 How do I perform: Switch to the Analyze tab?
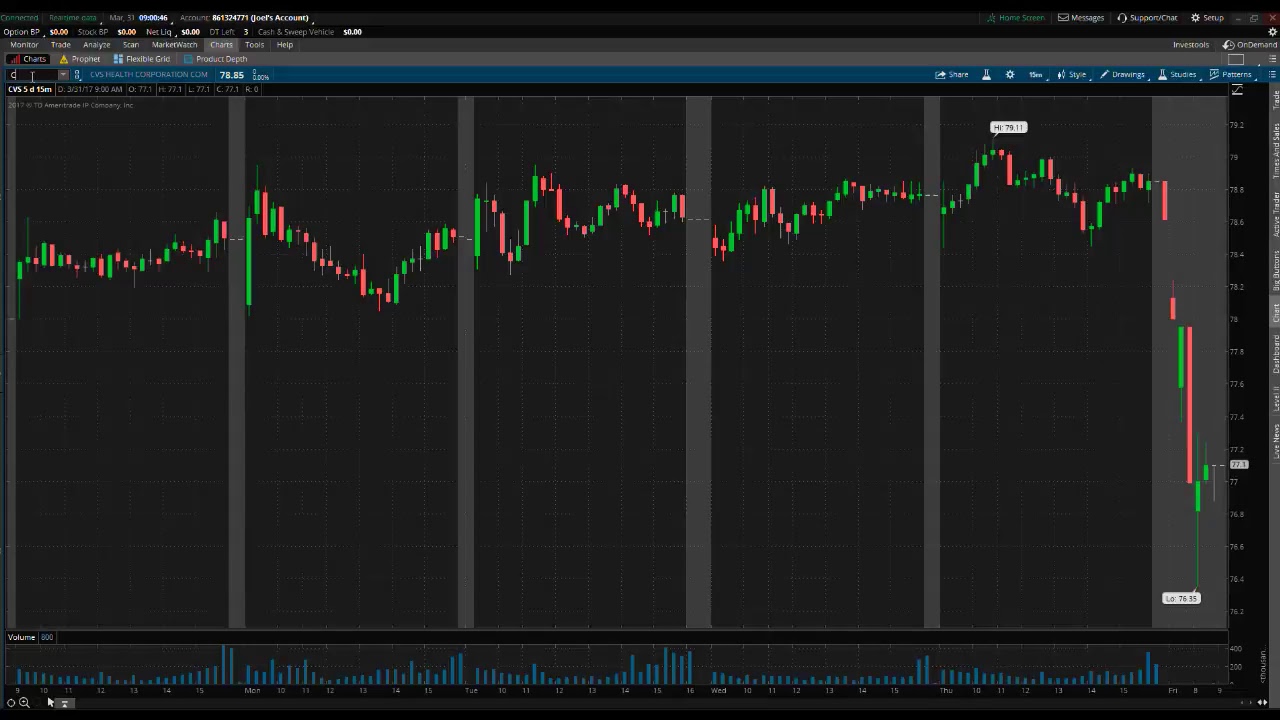point(96,45)
